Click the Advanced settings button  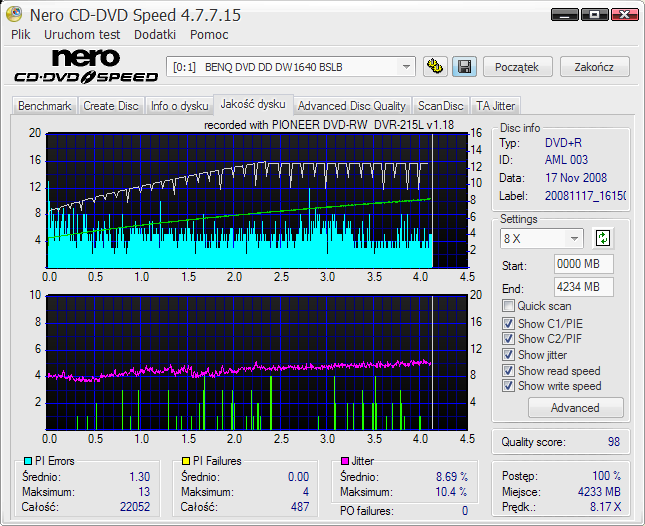[575, 408]
